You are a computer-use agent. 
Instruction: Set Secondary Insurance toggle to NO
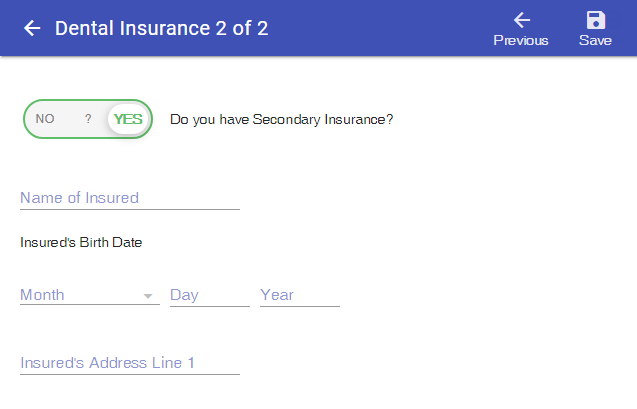click(45, 119)
